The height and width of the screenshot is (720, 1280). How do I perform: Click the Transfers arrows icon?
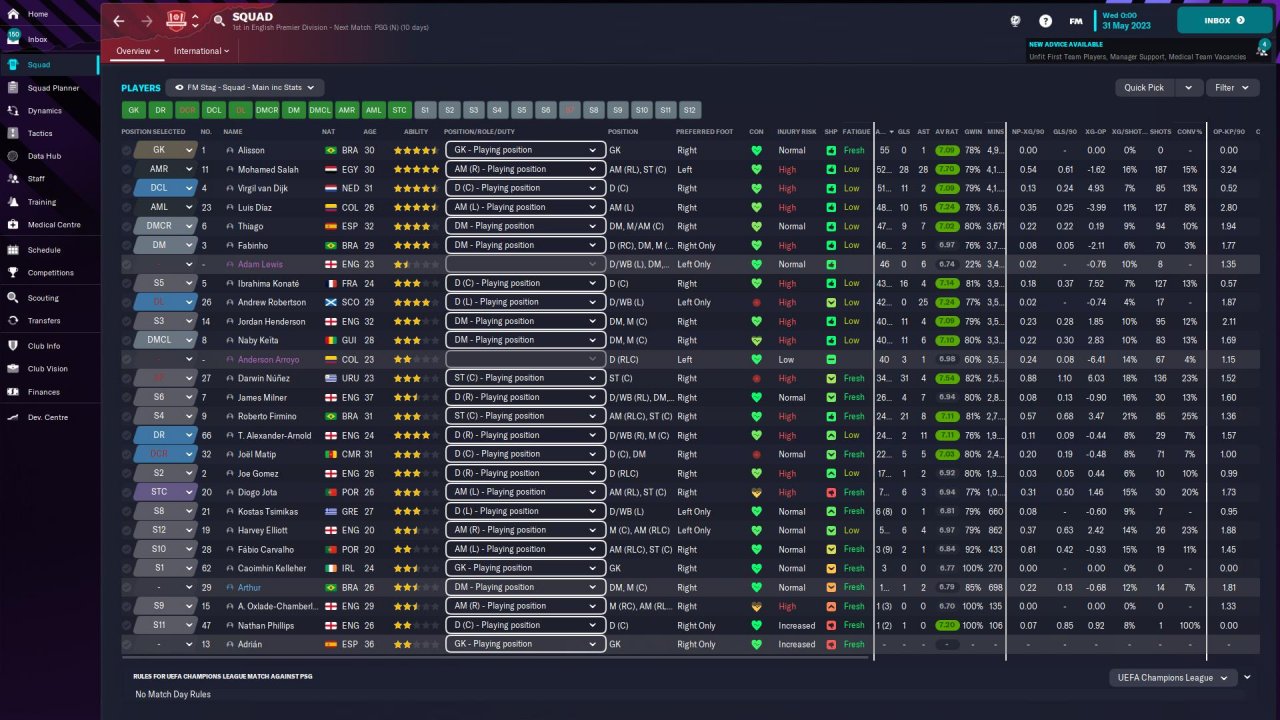tap(13, 321)
